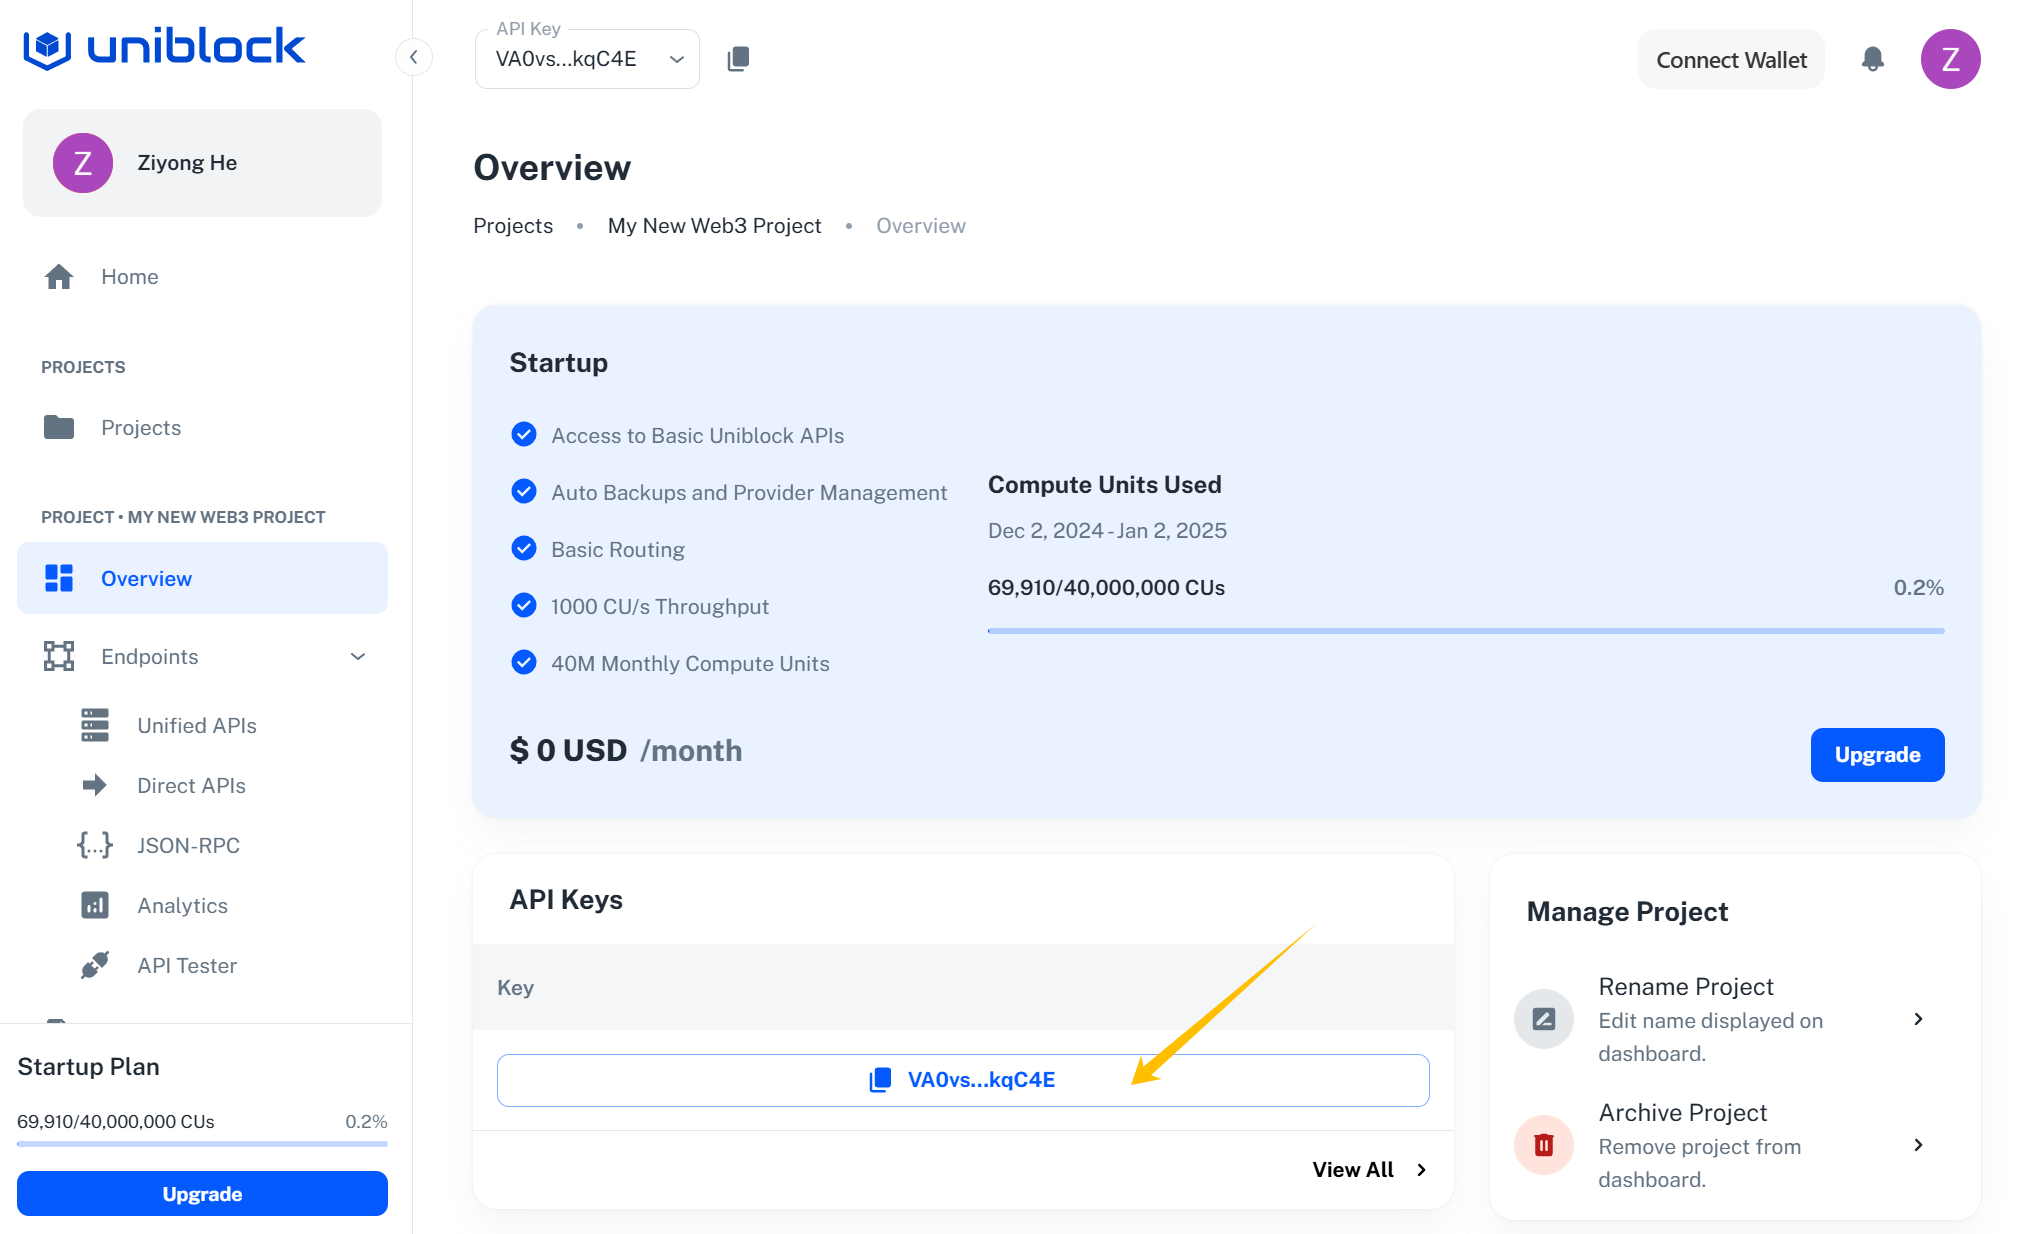
Task: Click the Access to Basic Uniblock APIs checkbox
Action: coord(523,433)
